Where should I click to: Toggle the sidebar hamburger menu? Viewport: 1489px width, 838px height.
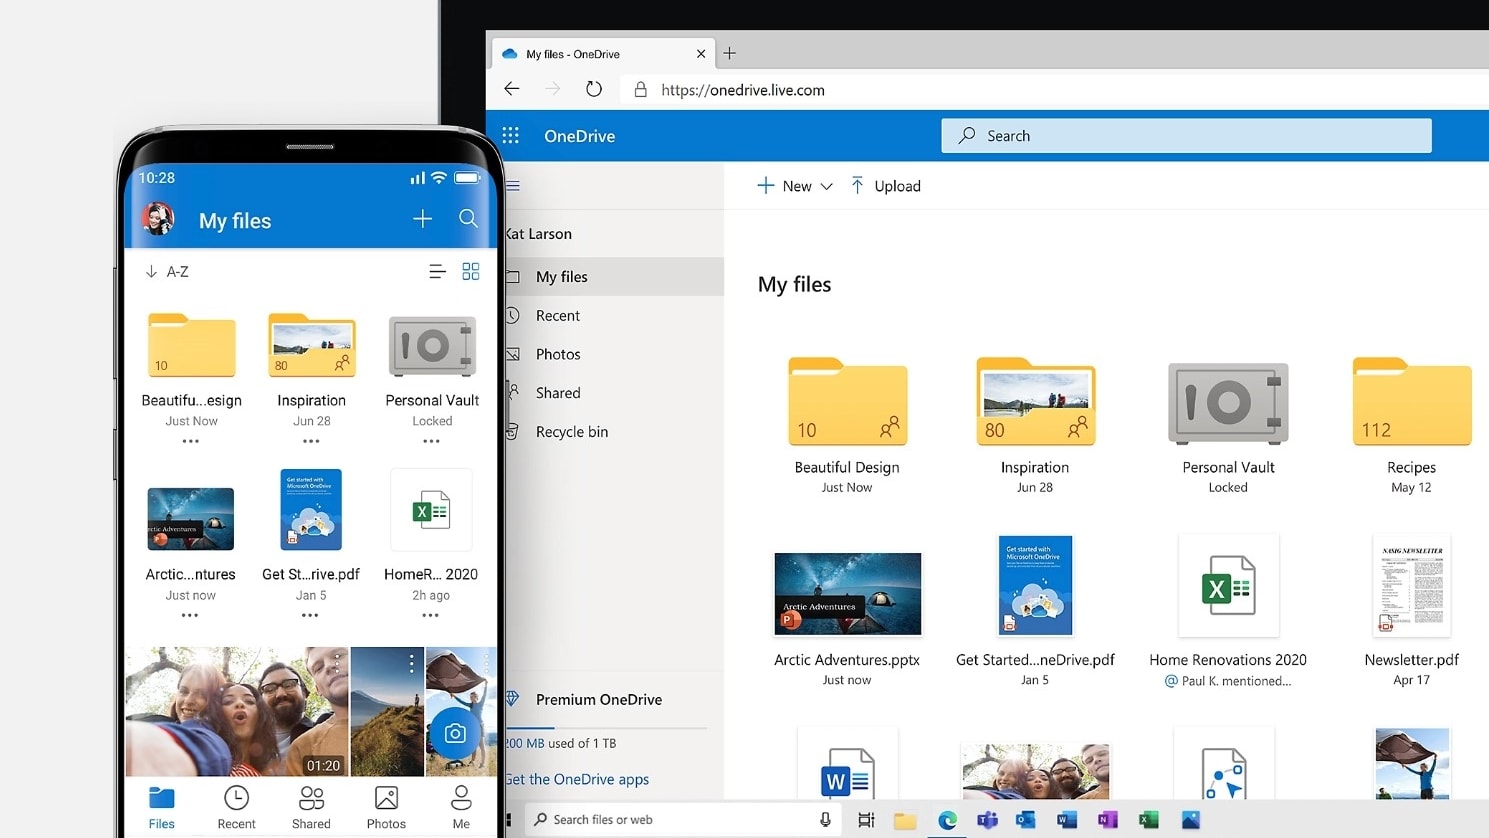point(513,185)
